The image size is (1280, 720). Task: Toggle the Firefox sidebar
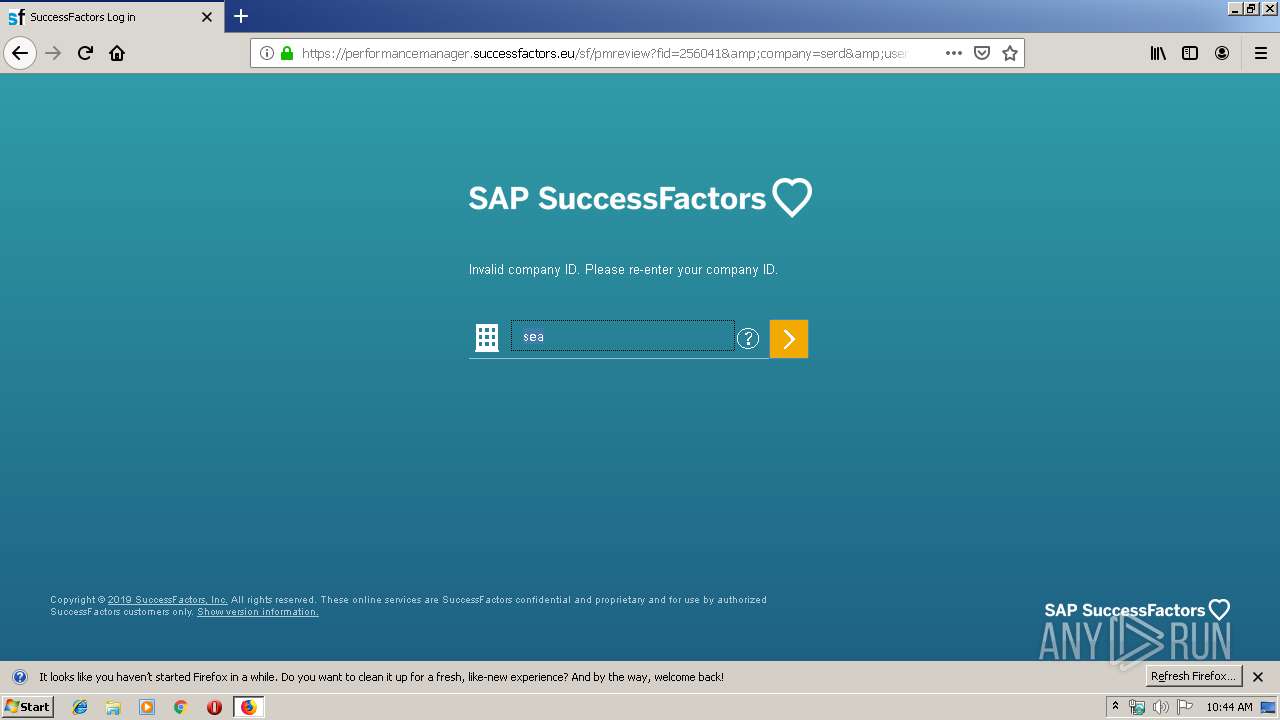(1190, 53)
